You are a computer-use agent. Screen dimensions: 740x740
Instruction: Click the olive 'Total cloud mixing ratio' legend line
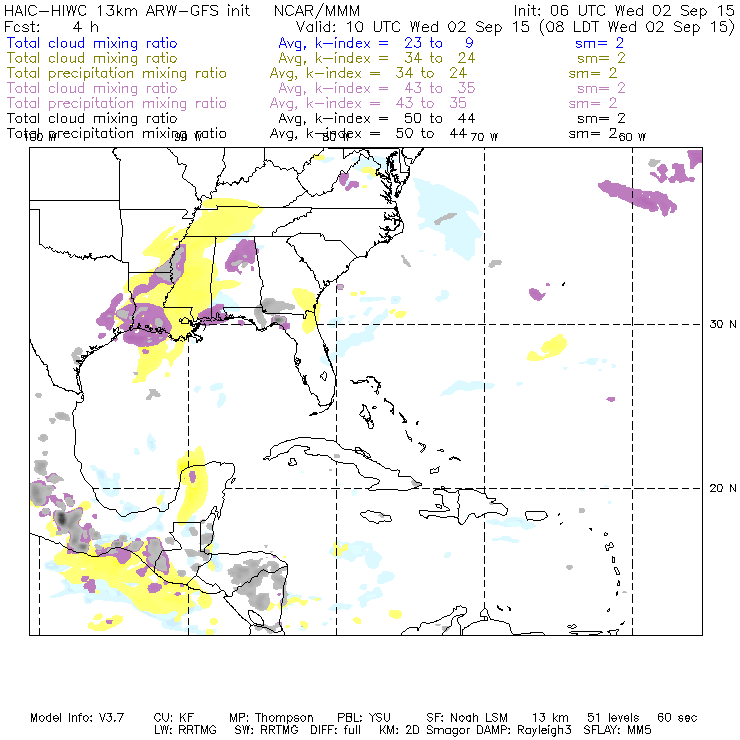tap(92, 58)
